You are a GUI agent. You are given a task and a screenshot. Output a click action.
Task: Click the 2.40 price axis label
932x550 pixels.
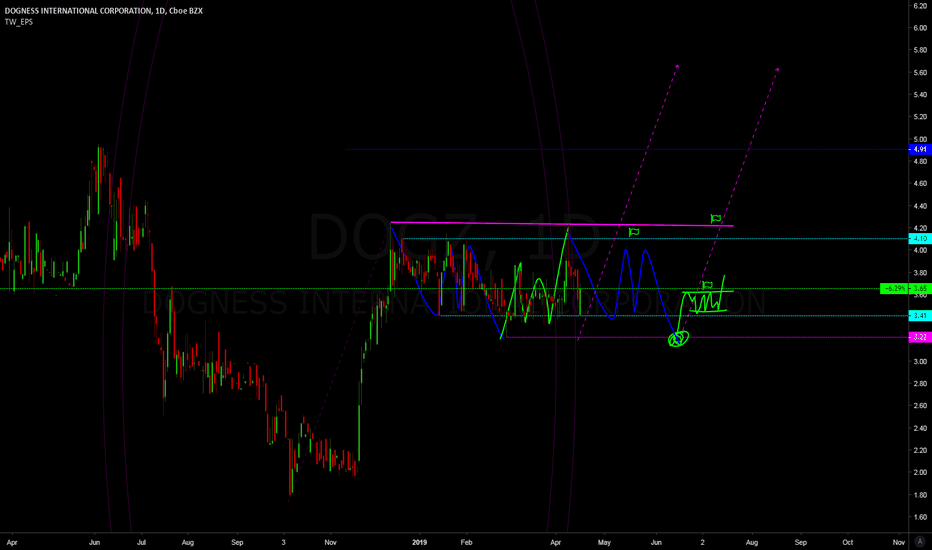(x=920, y=428)
